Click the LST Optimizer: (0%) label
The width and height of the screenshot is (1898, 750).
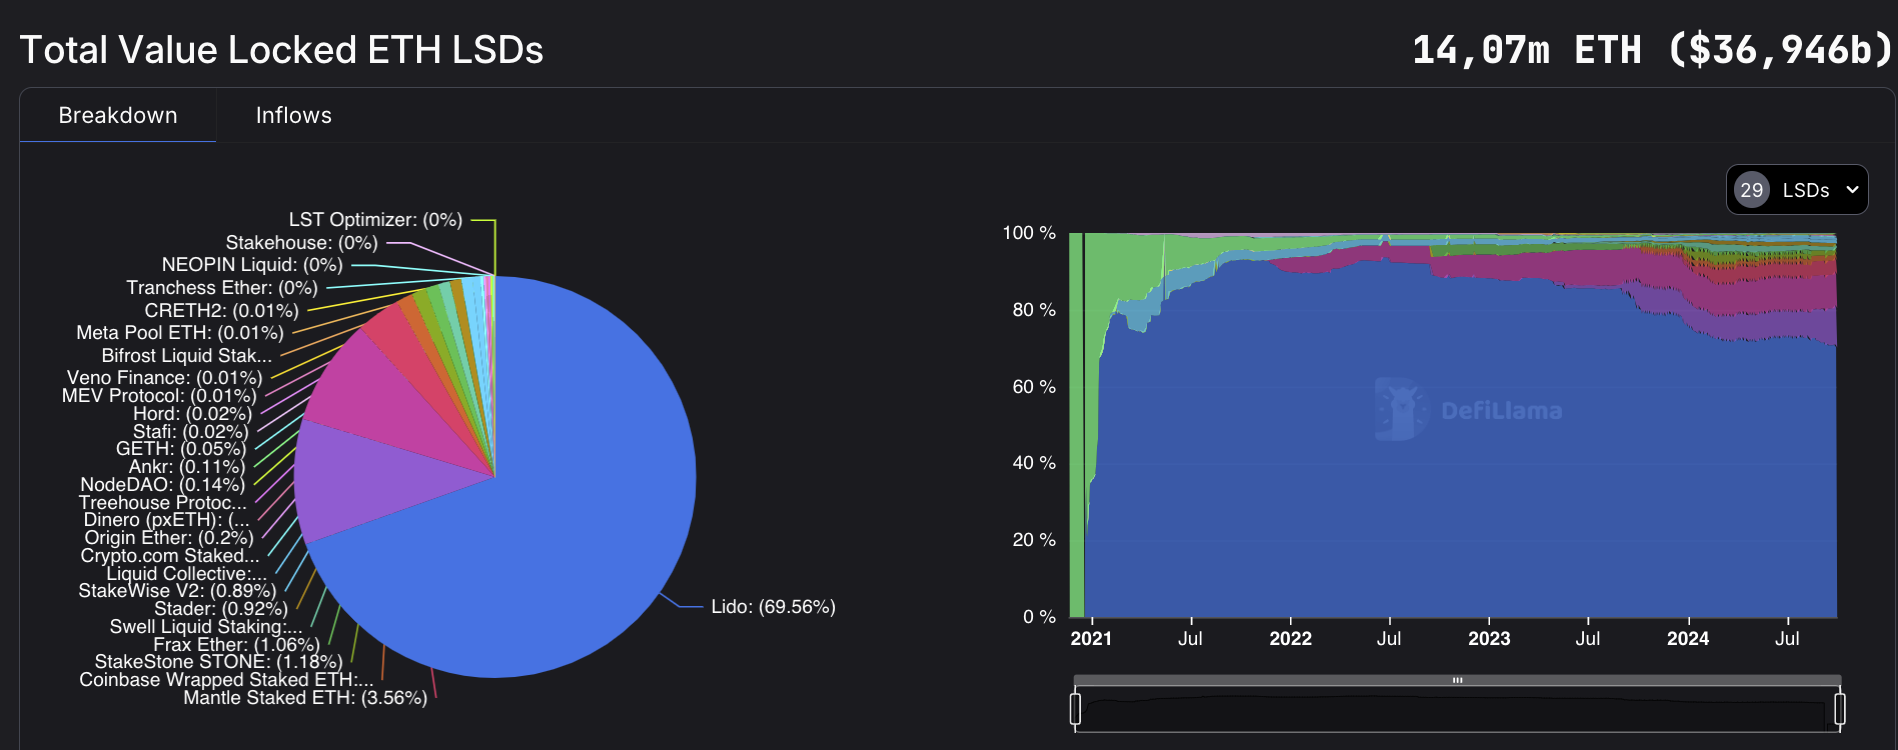pyautogui.click(x=376, y=220)
